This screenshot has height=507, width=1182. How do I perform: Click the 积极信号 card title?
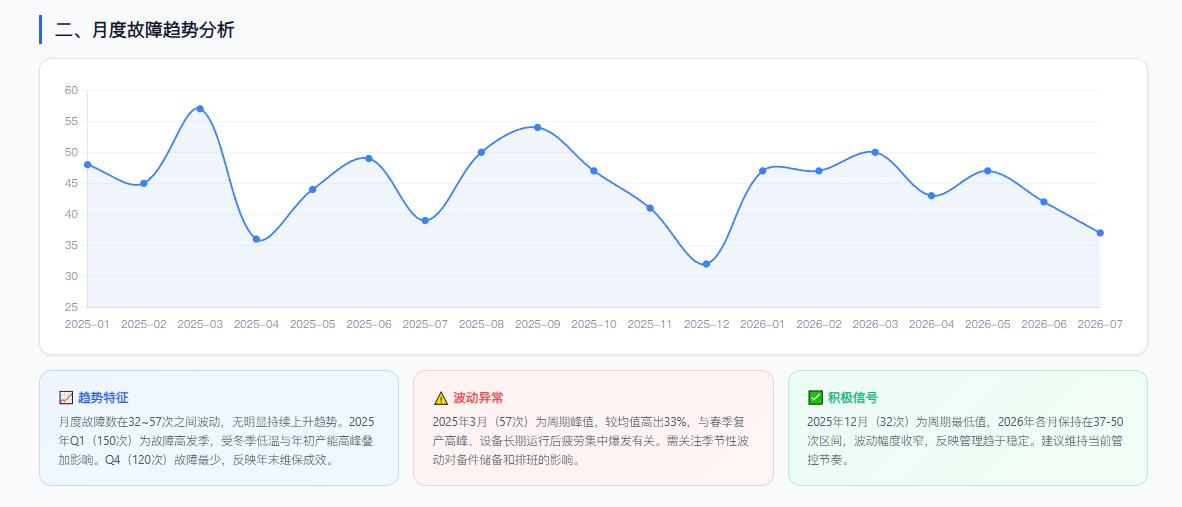[853, 398]
